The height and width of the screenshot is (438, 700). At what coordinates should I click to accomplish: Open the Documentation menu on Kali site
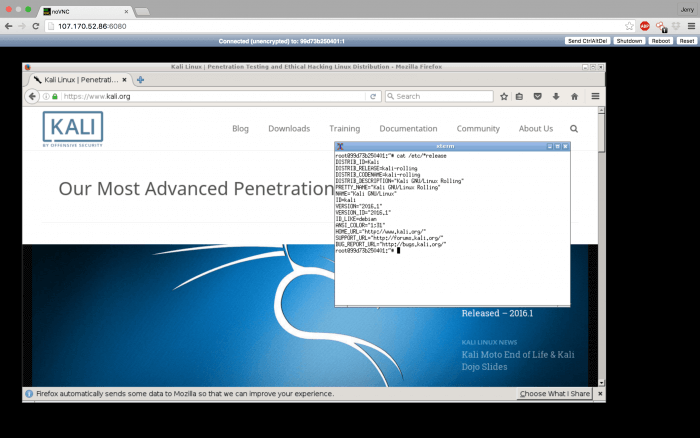point(408,129)
